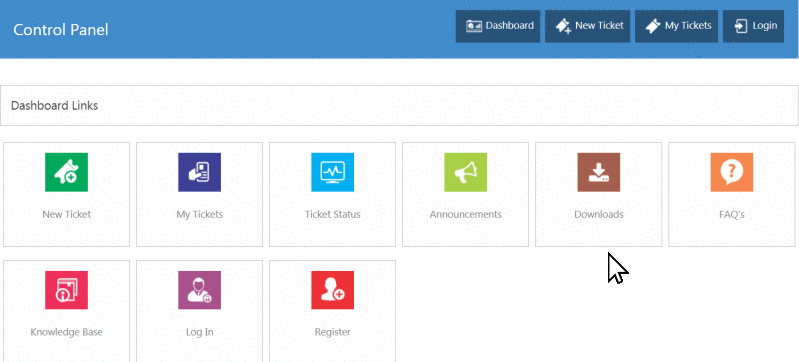Open New Ticket from the header bar
Image resolution: width=799 pixels, height=362 pixels.
[588, 26]
